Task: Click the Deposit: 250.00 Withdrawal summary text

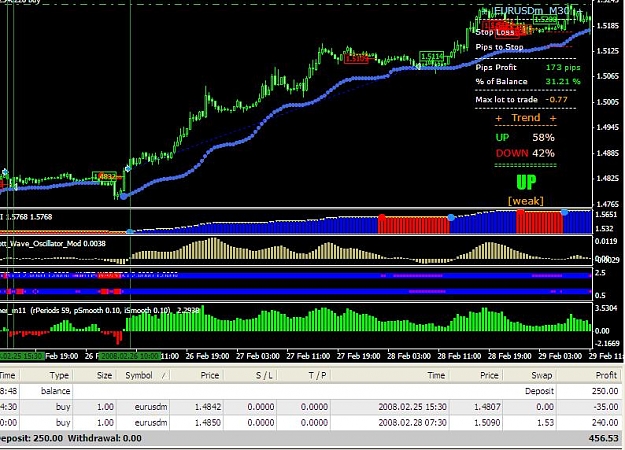Action: coord(70,438)
